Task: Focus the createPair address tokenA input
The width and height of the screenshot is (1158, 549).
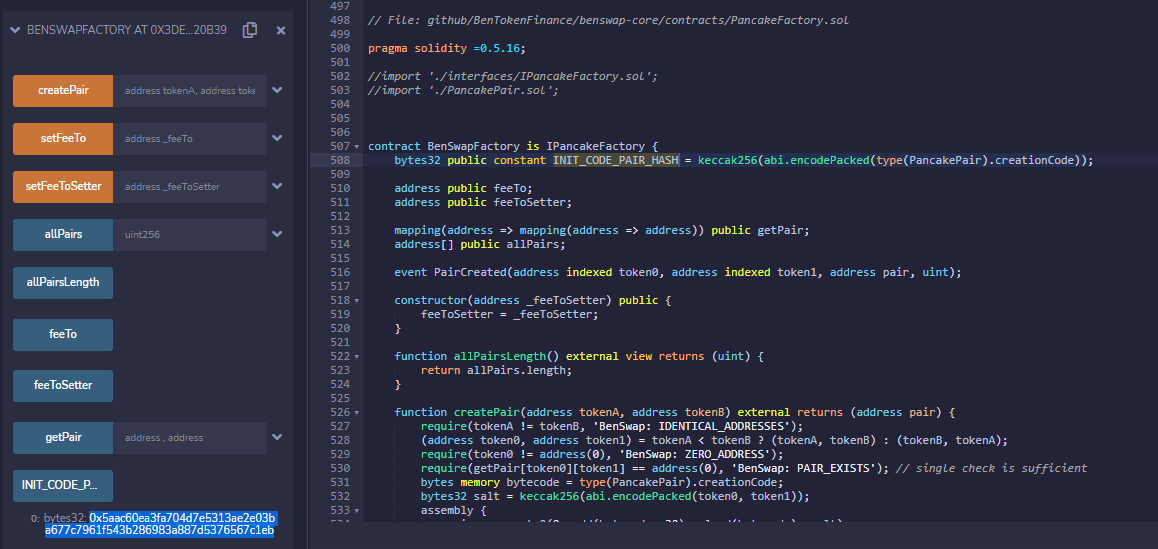Action: (x=190, y=91)
